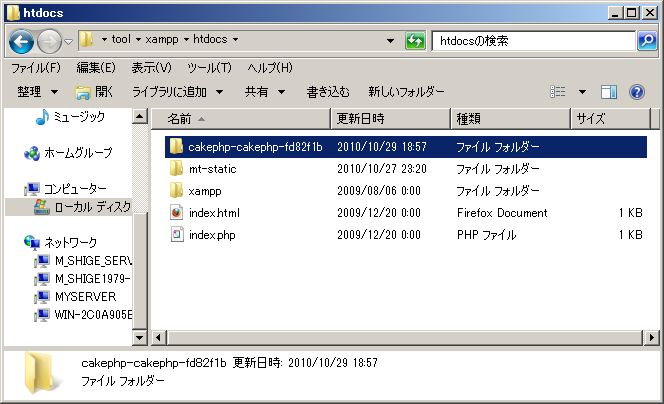664x404 pixels.
Task: Expand the arrow before xampp in address bar
Action: coord(138,40)
